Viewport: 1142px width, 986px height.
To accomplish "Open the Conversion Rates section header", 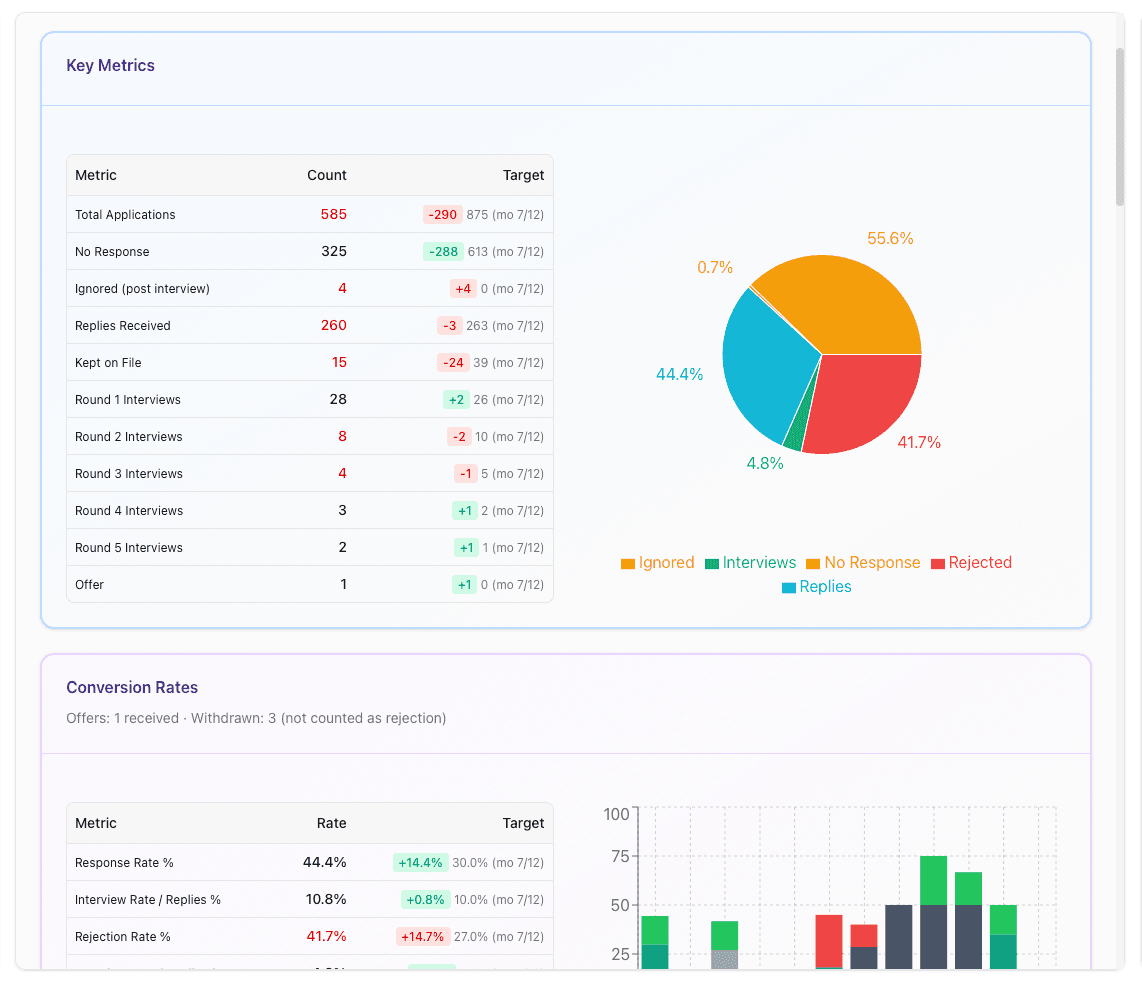I will pos(132,687).
